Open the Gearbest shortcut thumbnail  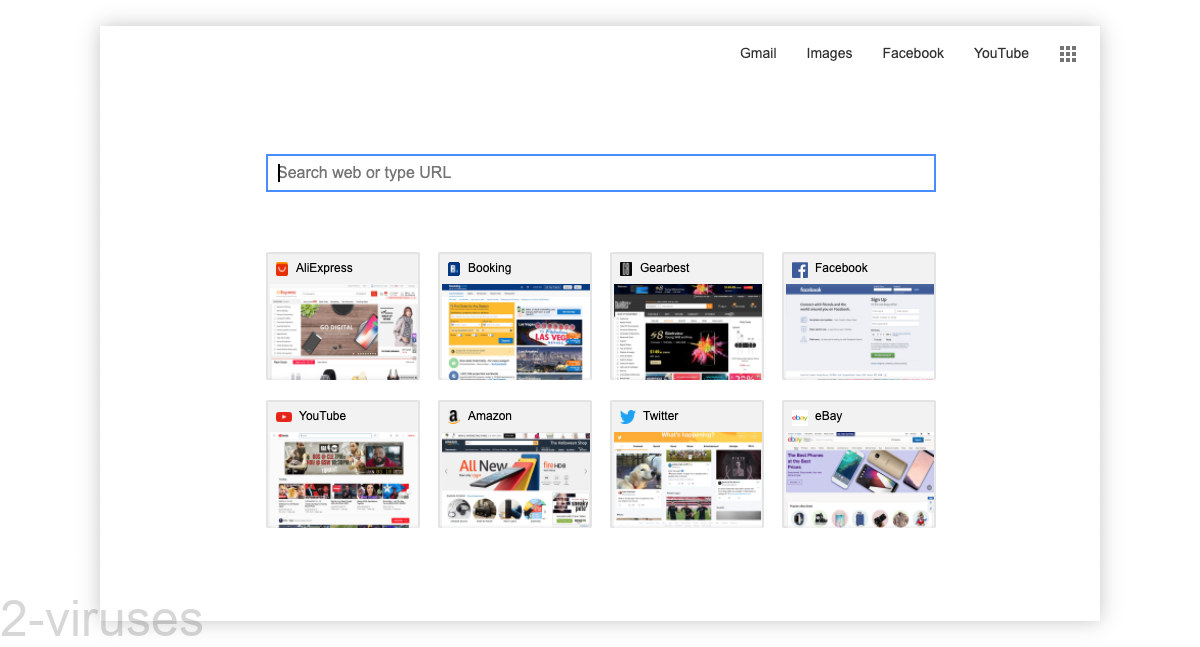pyautogui.click(x=686, y=330)
